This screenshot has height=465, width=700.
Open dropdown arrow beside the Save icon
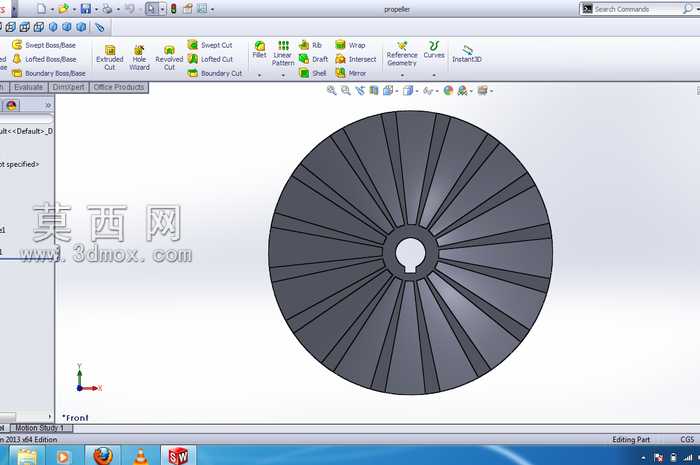96,9
